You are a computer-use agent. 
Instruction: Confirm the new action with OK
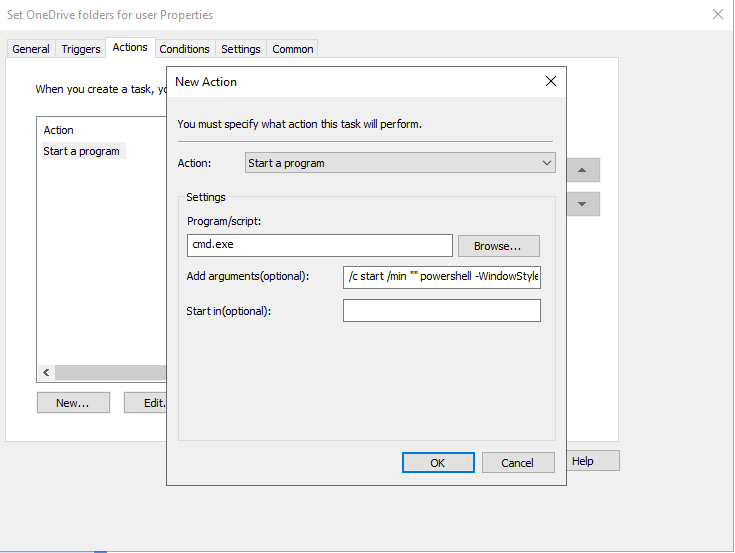pos(438,463)
